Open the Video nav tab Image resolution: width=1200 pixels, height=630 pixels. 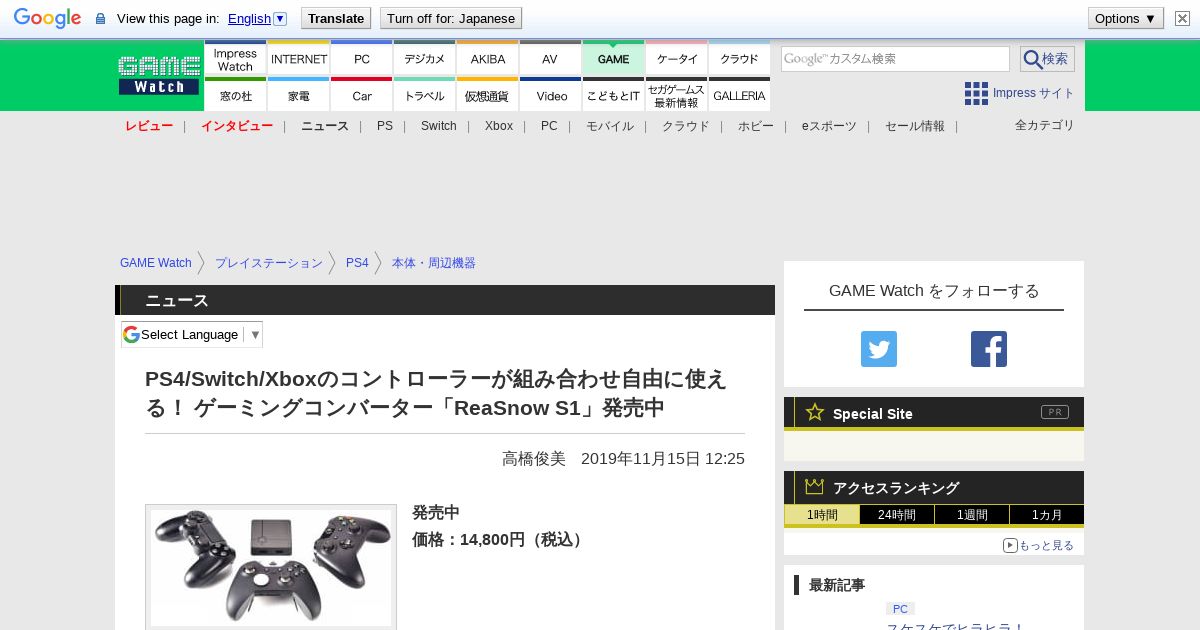coord(550,95)
